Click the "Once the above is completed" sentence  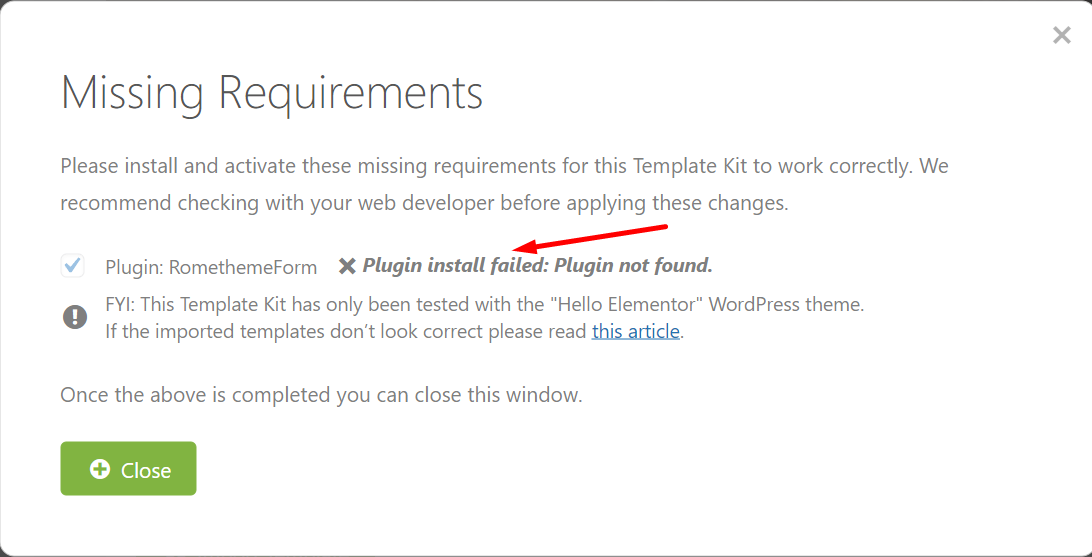pos(321,395)
